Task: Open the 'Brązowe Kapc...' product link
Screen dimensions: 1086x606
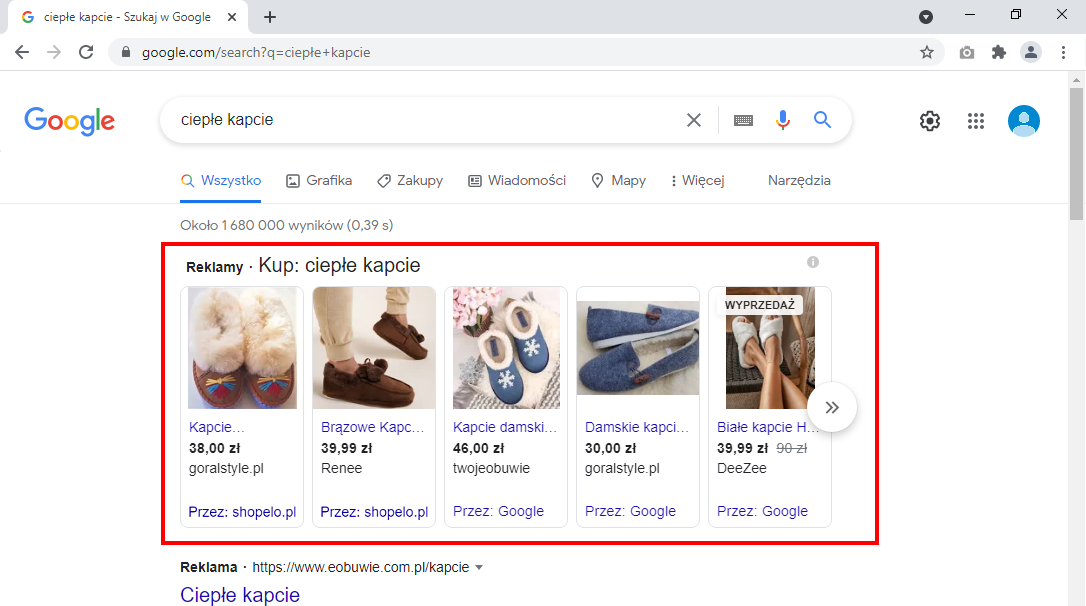Action: coord(373,427)
